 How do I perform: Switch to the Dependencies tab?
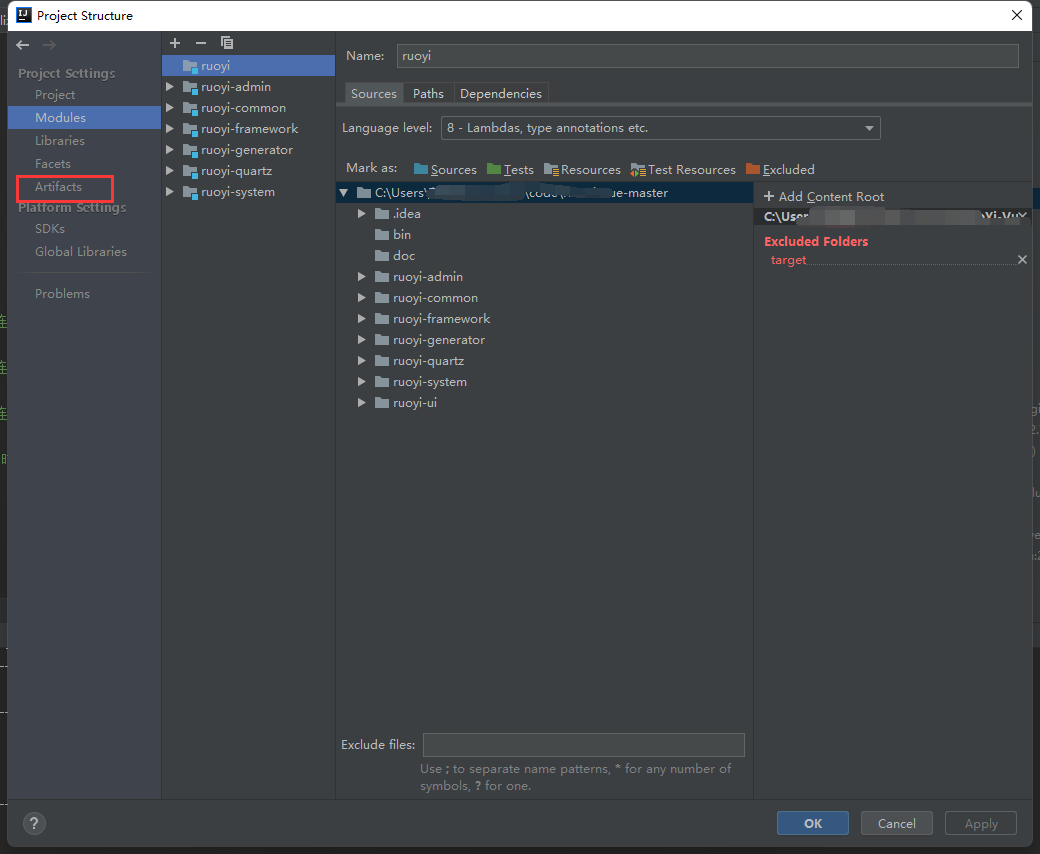(x=501, y=93)
